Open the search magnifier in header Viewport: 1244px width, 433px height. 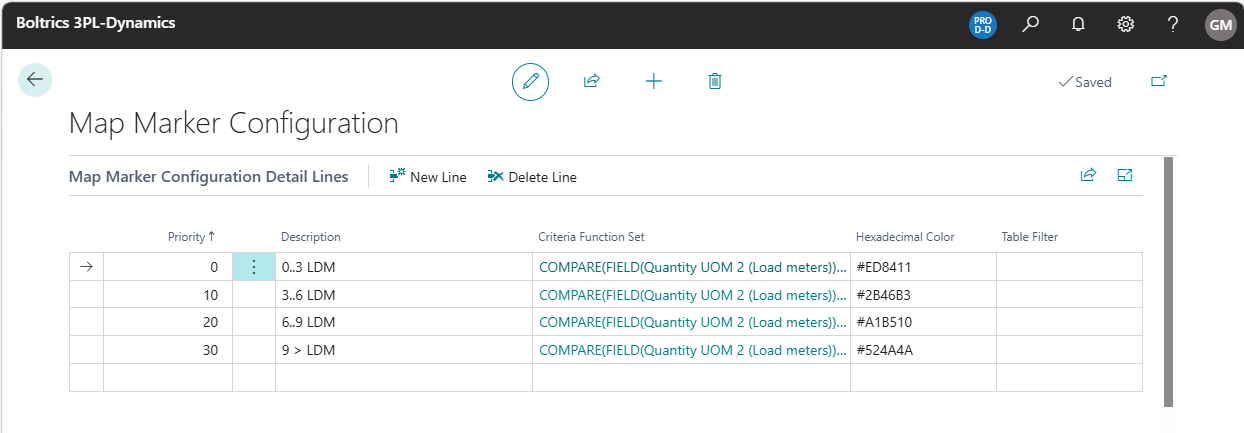pos(1030,24)
